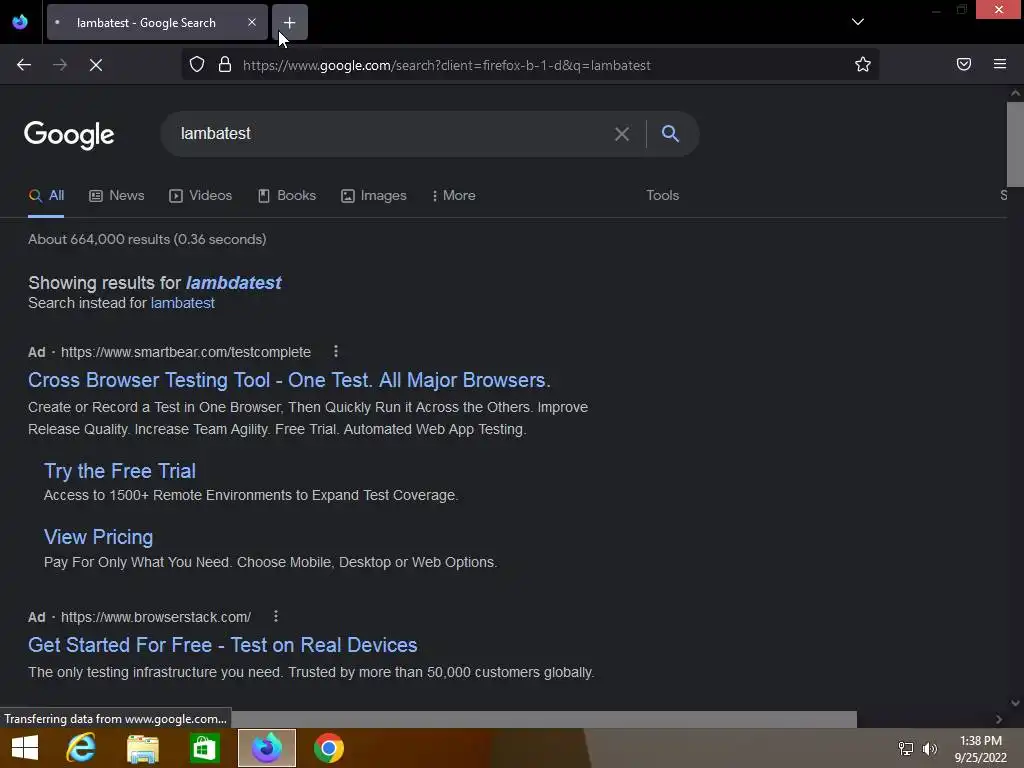This screenshot has width=1024, height=768.
Task: Go forward to the next page
Action: click(x=60, y=65)
